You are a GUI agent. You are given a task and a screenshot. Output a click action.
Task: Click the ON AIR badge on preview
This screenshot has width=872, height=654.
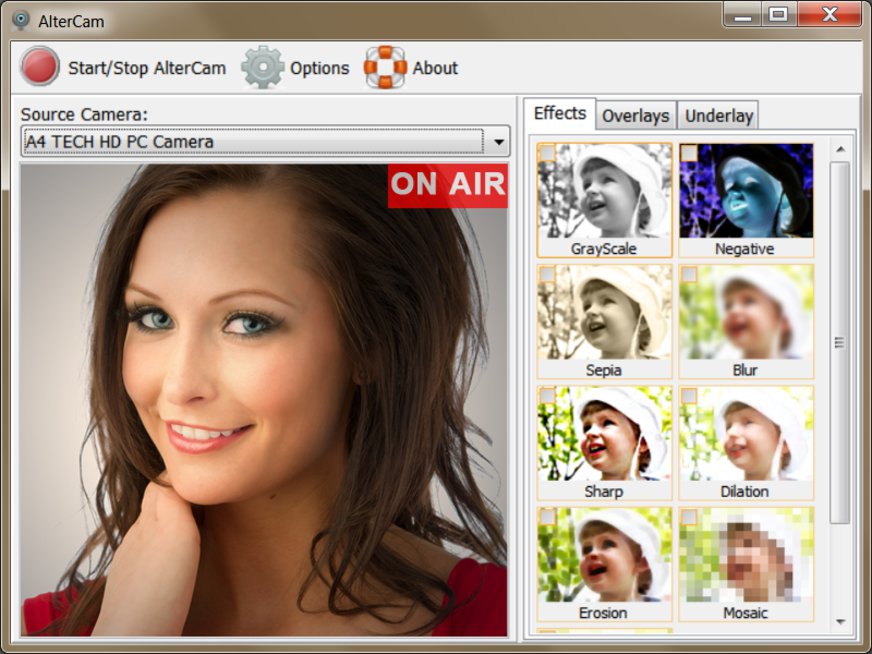tap(447, 185)
